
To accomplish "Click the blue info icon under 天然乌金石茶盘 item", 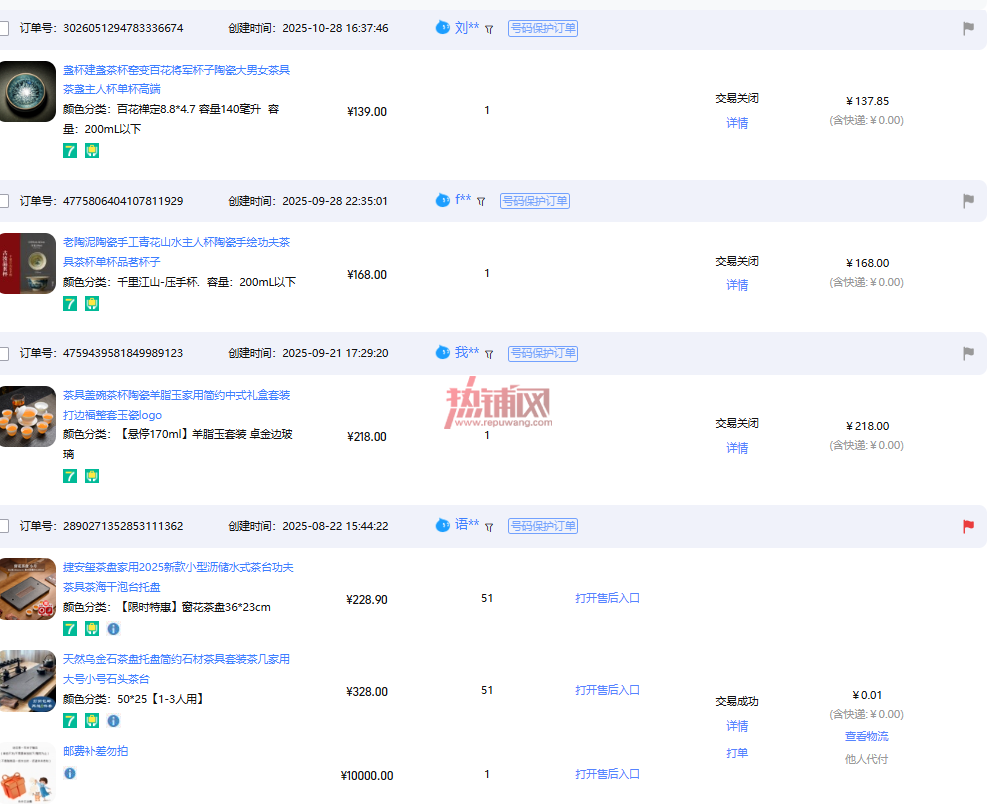I will pos(113,721).
